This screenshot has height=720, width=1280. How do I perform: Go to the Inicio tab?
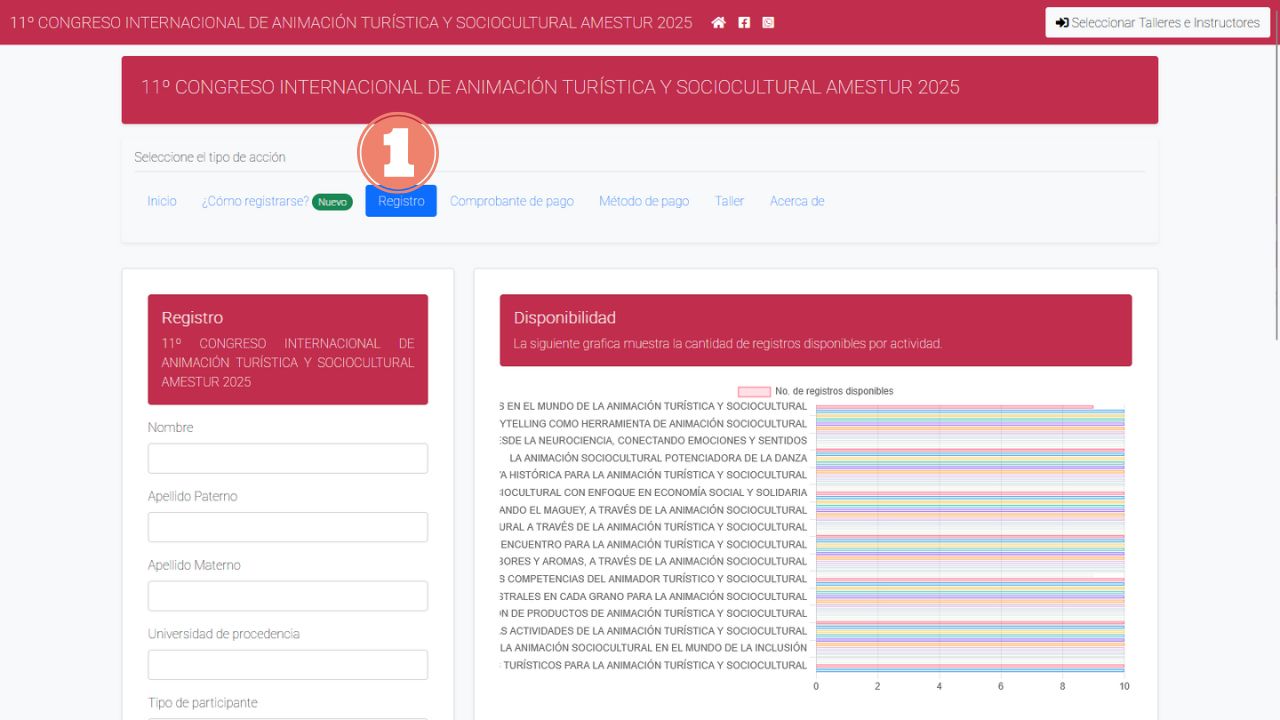(162, 201)
